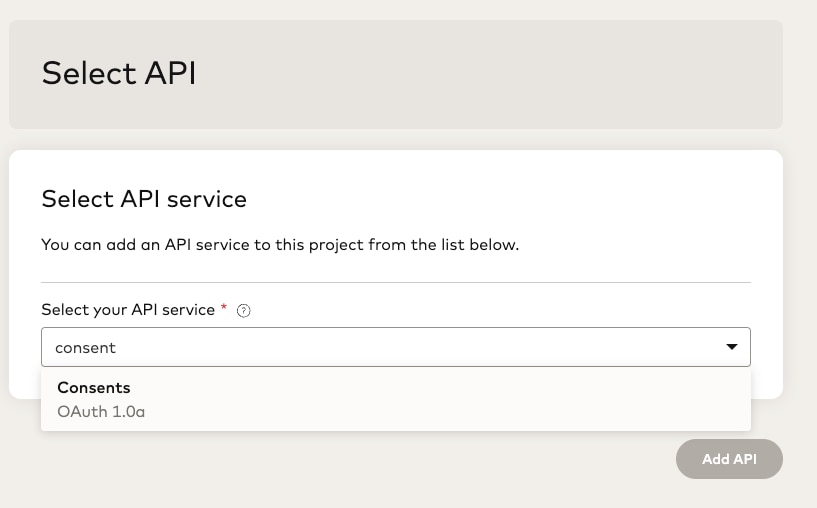Click the 'Select API service' heading
The image size is (817, 508).
pyautogui.click(x=144, y=199)
